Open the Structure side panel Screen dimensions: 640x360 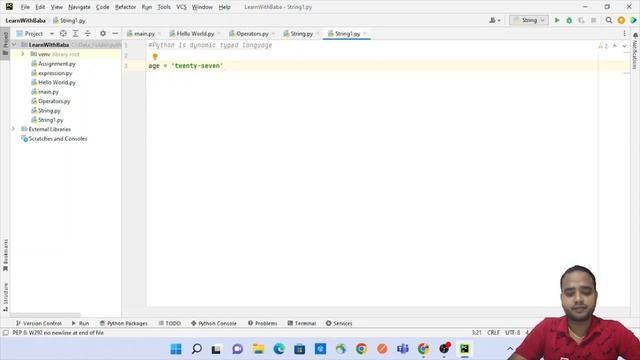click(x=5, y=297)
